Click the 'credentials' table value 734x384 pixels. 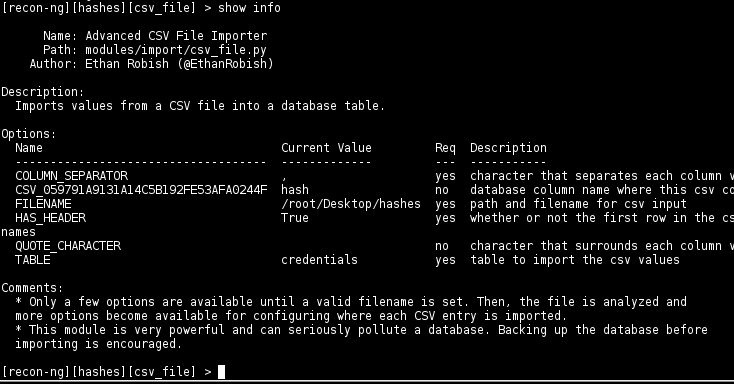pyautogui.click(x=319, y=260)
